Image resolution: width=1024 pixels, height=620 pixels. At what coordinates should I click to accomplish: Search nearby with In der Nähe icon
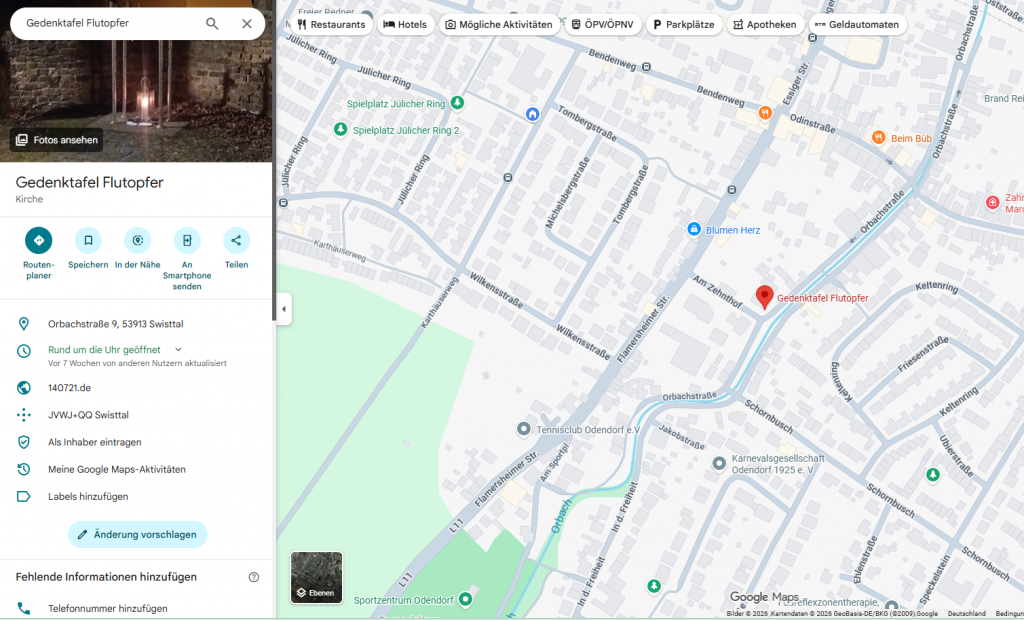pyautogui.click(x=137, y=240)
